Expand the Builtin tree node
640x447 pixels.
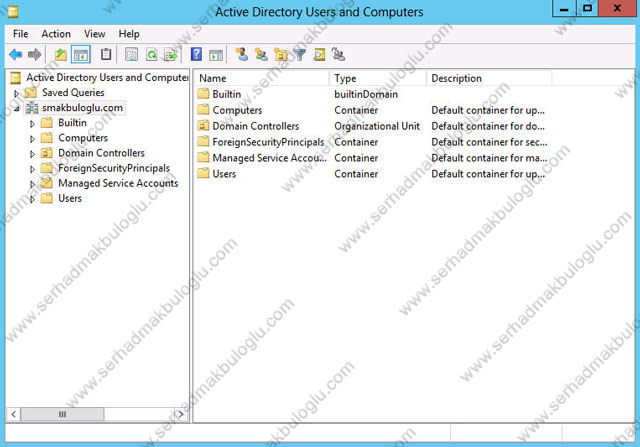click(x=32, y=124)
